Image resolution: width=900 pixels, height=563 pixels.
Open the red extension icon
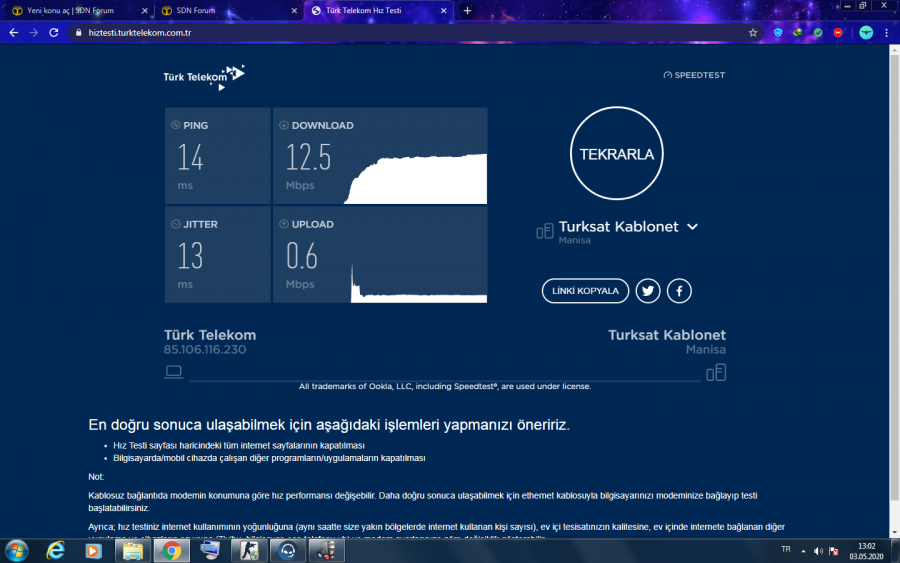tap(838, 33)
